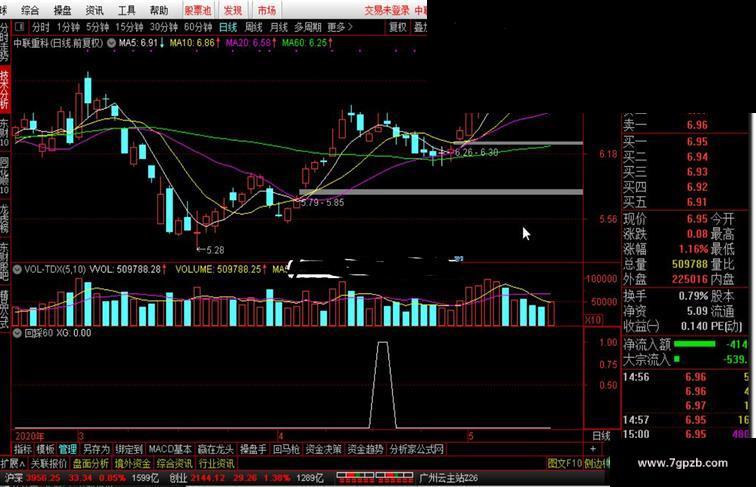This screenshot has height=487, width=756.
Task: Select the 多周期 view
Action: click(x=308, y=27)
